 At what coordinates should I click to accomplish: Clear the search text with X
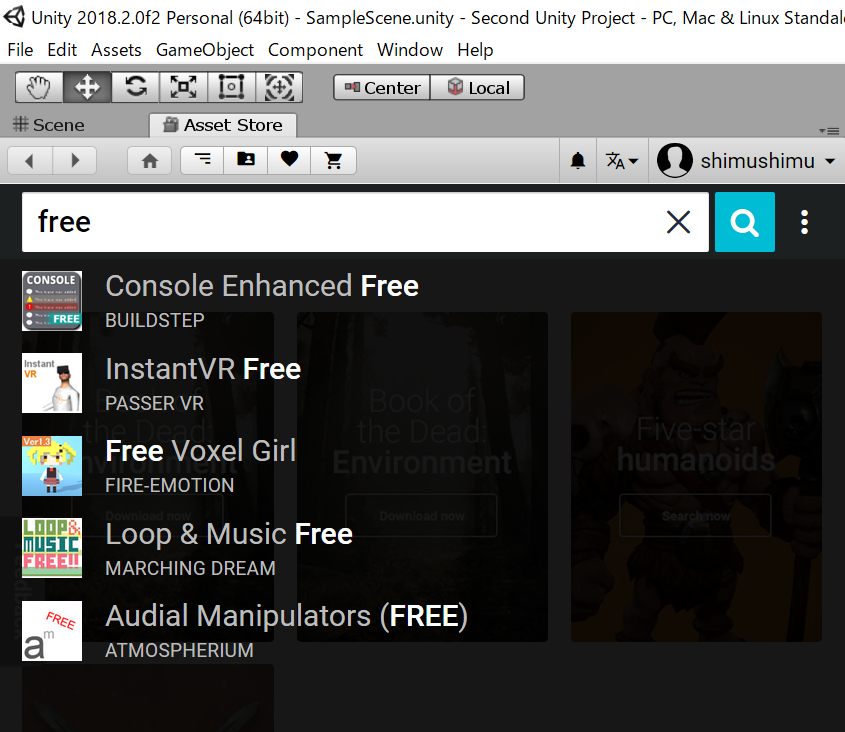point(678,222)
